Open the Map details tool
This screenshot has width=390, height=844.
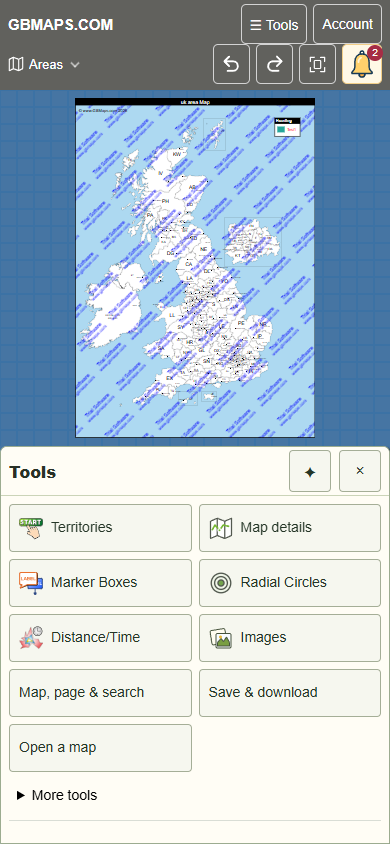point(290,528)
